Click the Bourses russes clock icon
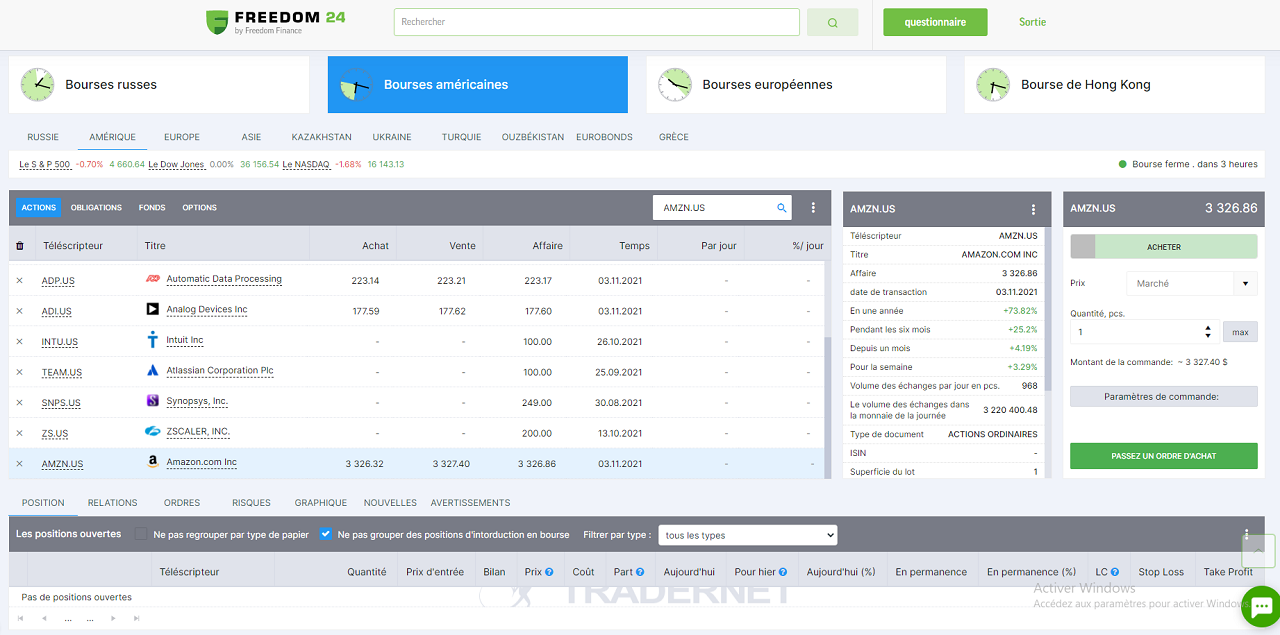This screenshot has height=635, width=1280. (38, 85)
